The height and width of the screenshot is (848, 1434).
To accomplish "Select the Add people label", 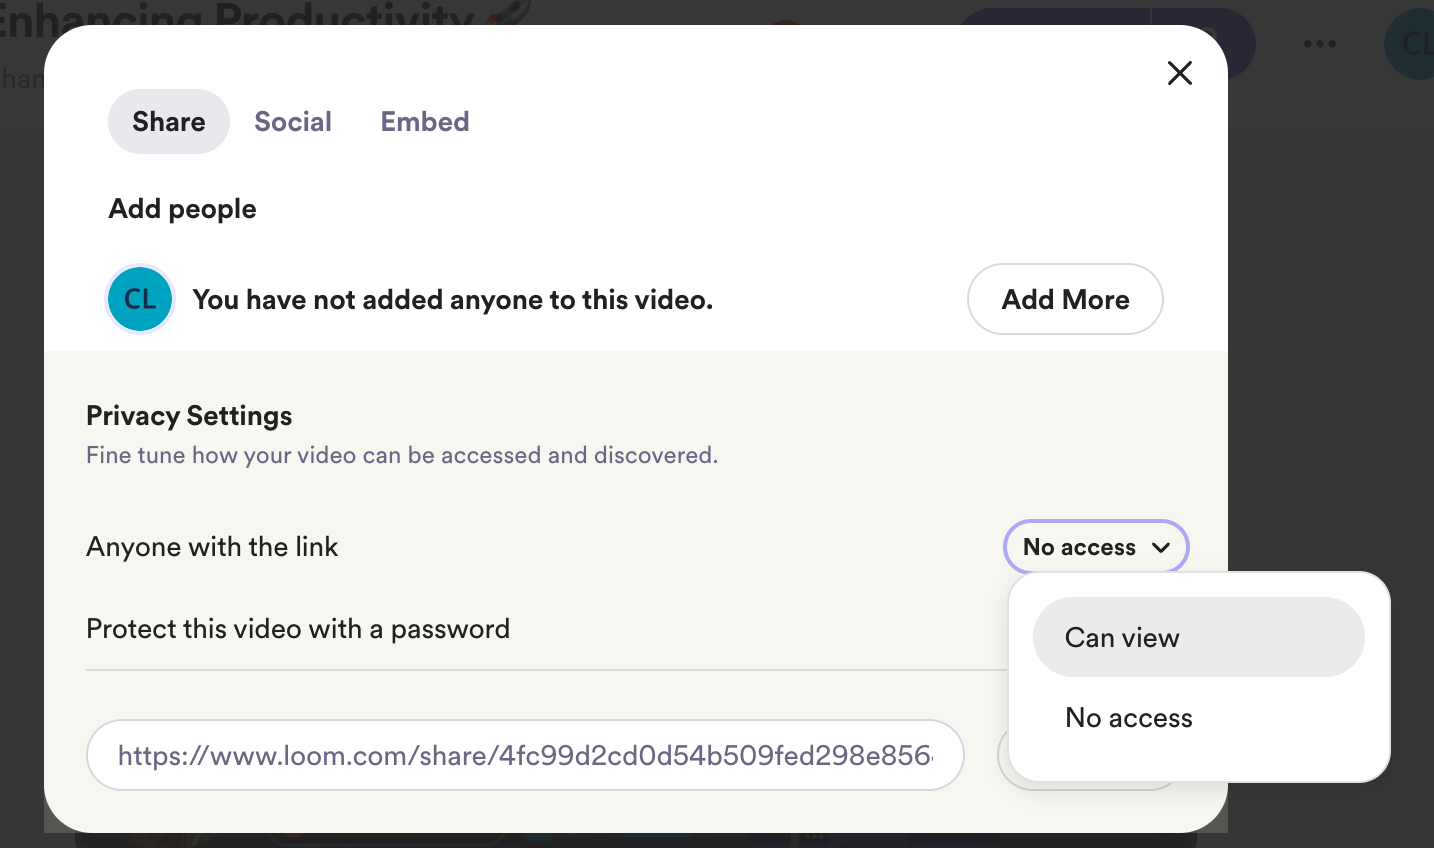I will [181, 208].
